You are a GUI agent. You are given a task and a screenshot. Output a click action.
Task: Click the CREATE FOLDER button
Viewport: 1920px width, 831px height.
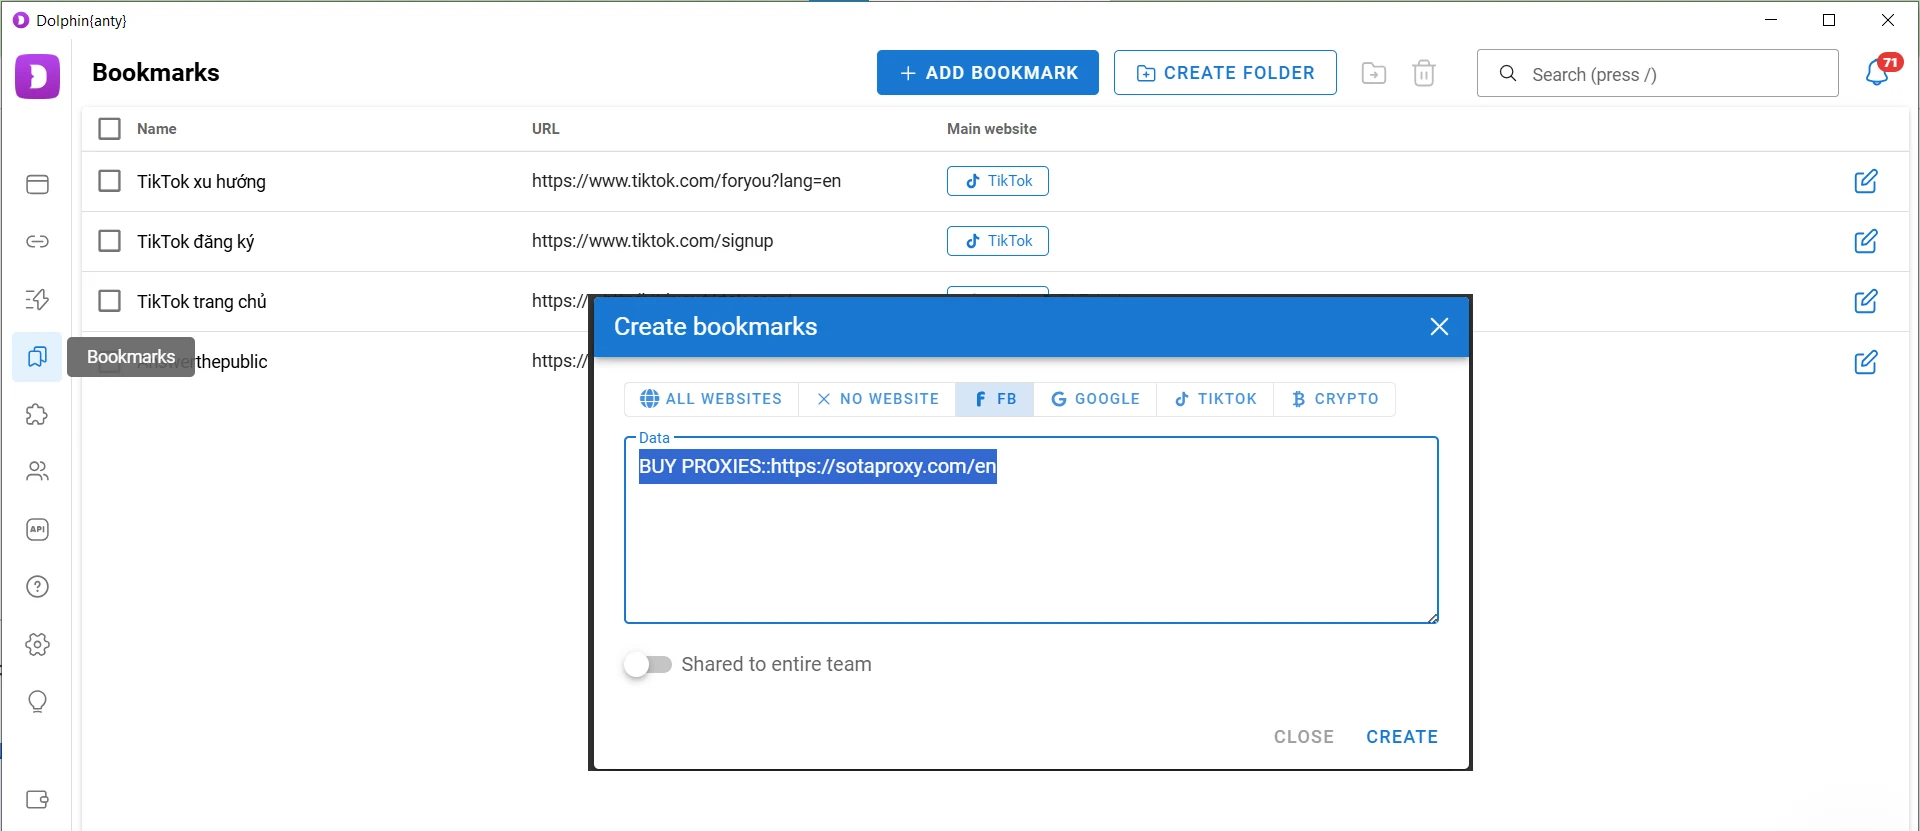pyautogui.click(x=1225, y=73)
